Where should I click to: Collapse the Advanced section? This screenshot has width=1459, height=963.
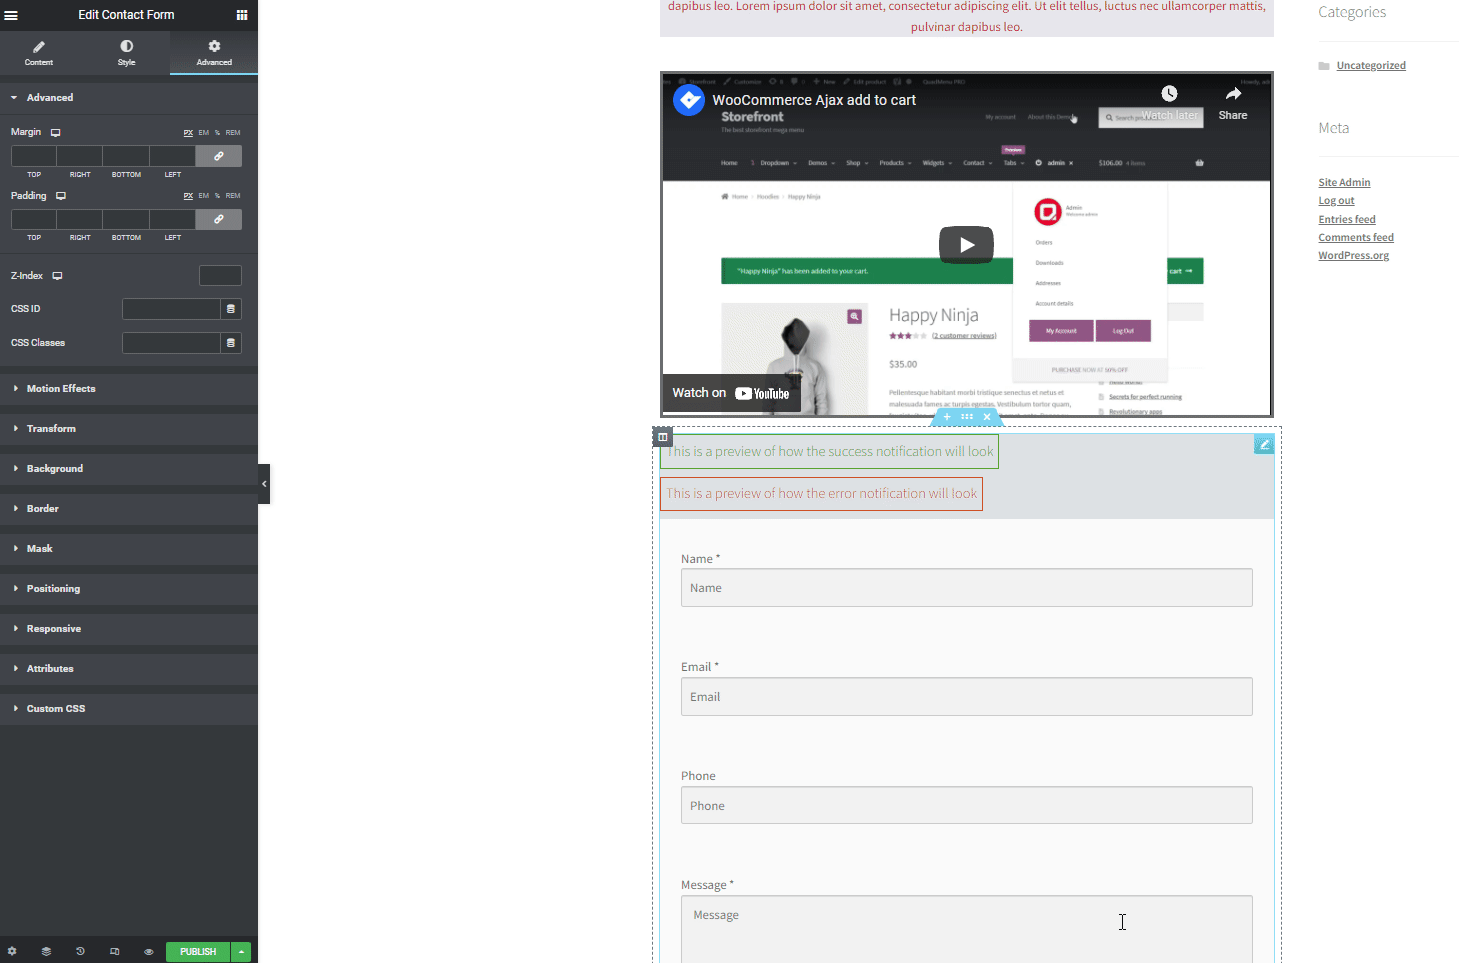tap(129, 98)
